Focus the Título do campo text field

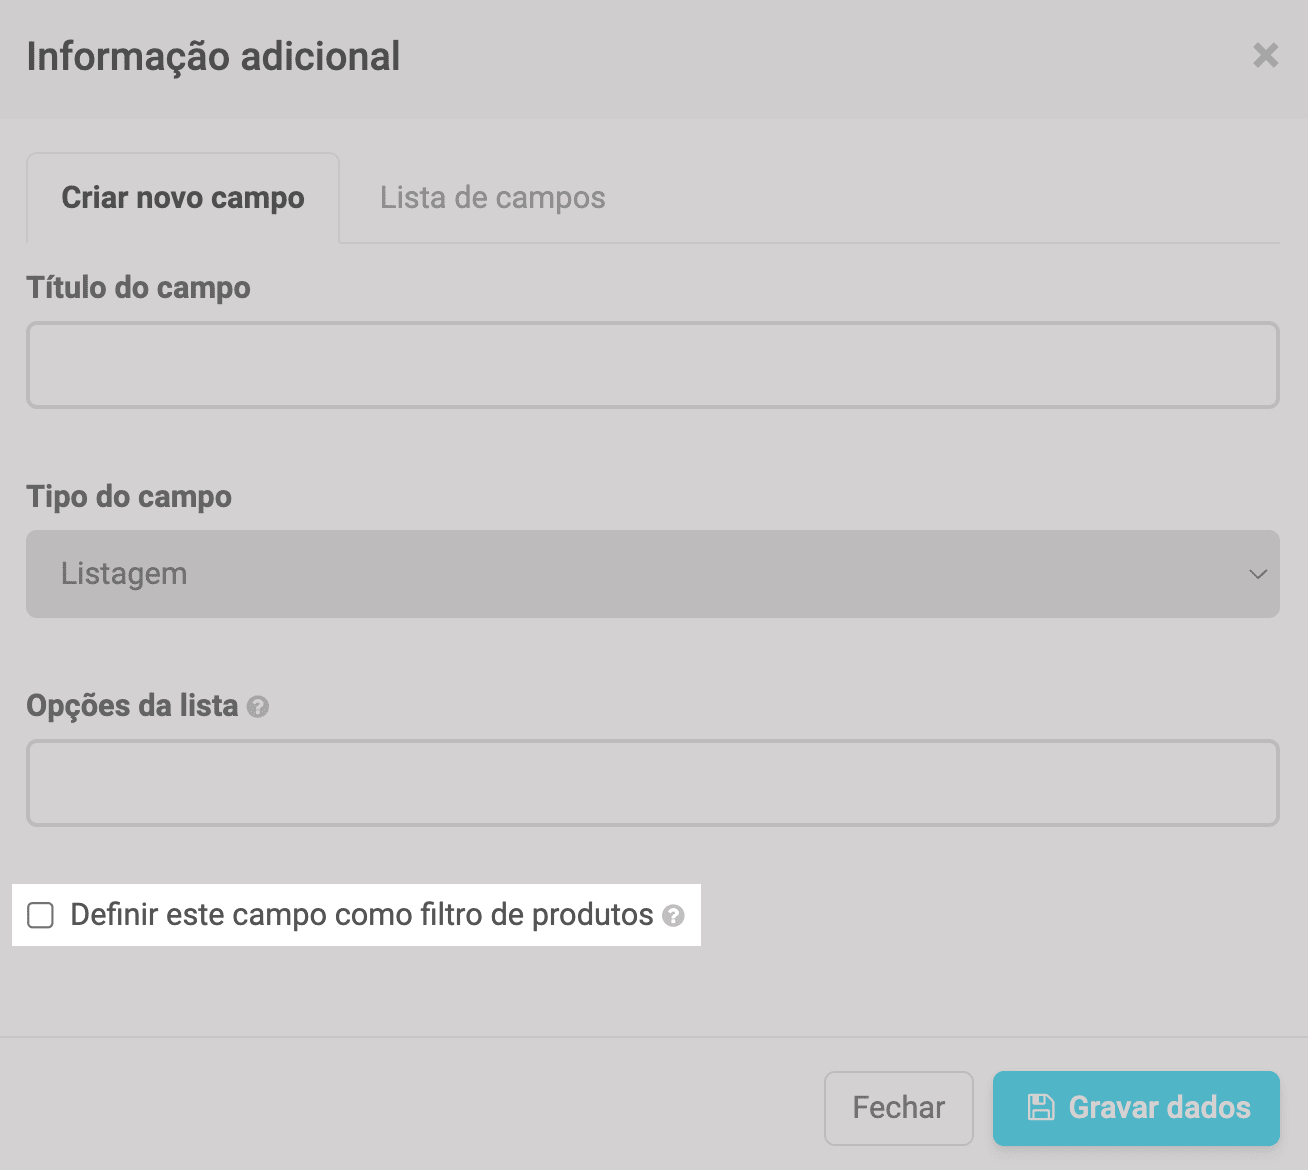652,365
